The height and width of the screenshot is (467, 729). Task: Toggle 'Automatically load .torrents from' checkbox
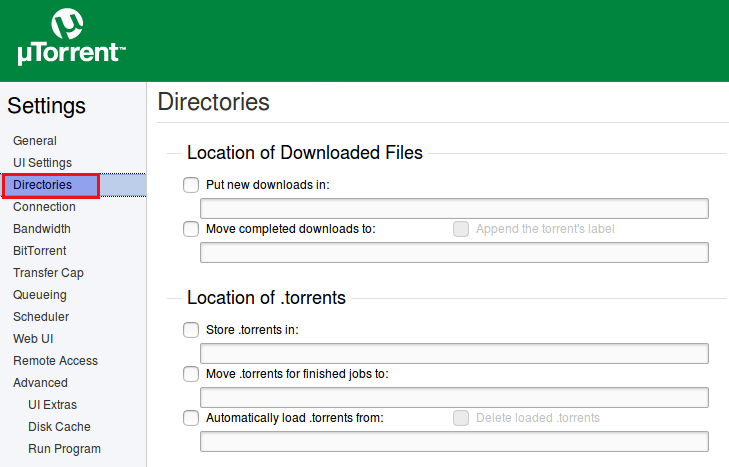point(191,418)
